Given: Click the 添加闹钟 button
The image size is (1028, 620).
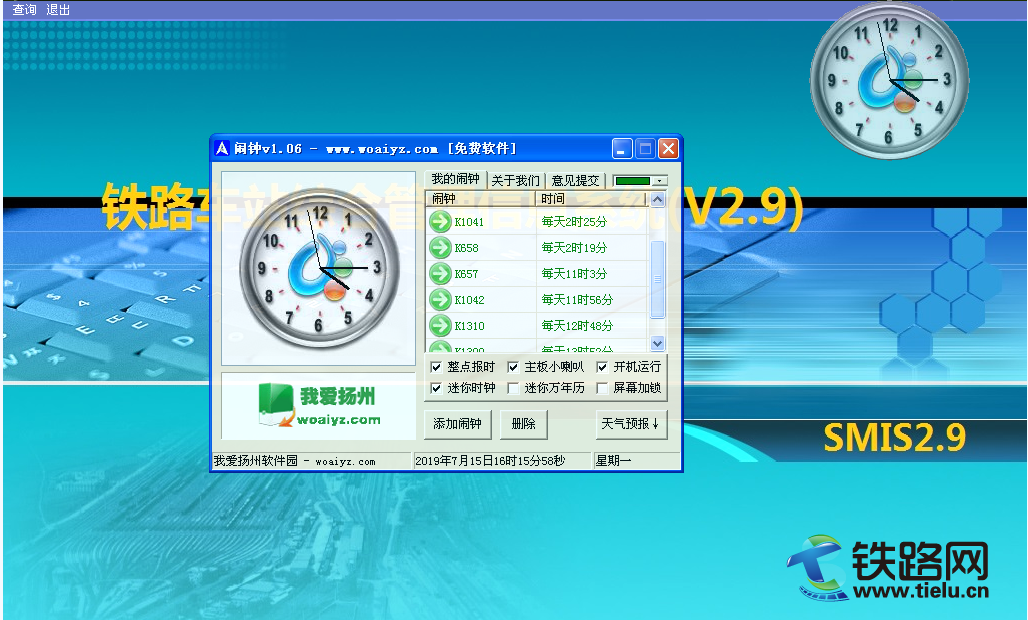Looking at the screenshot, I should pos(457,424).
